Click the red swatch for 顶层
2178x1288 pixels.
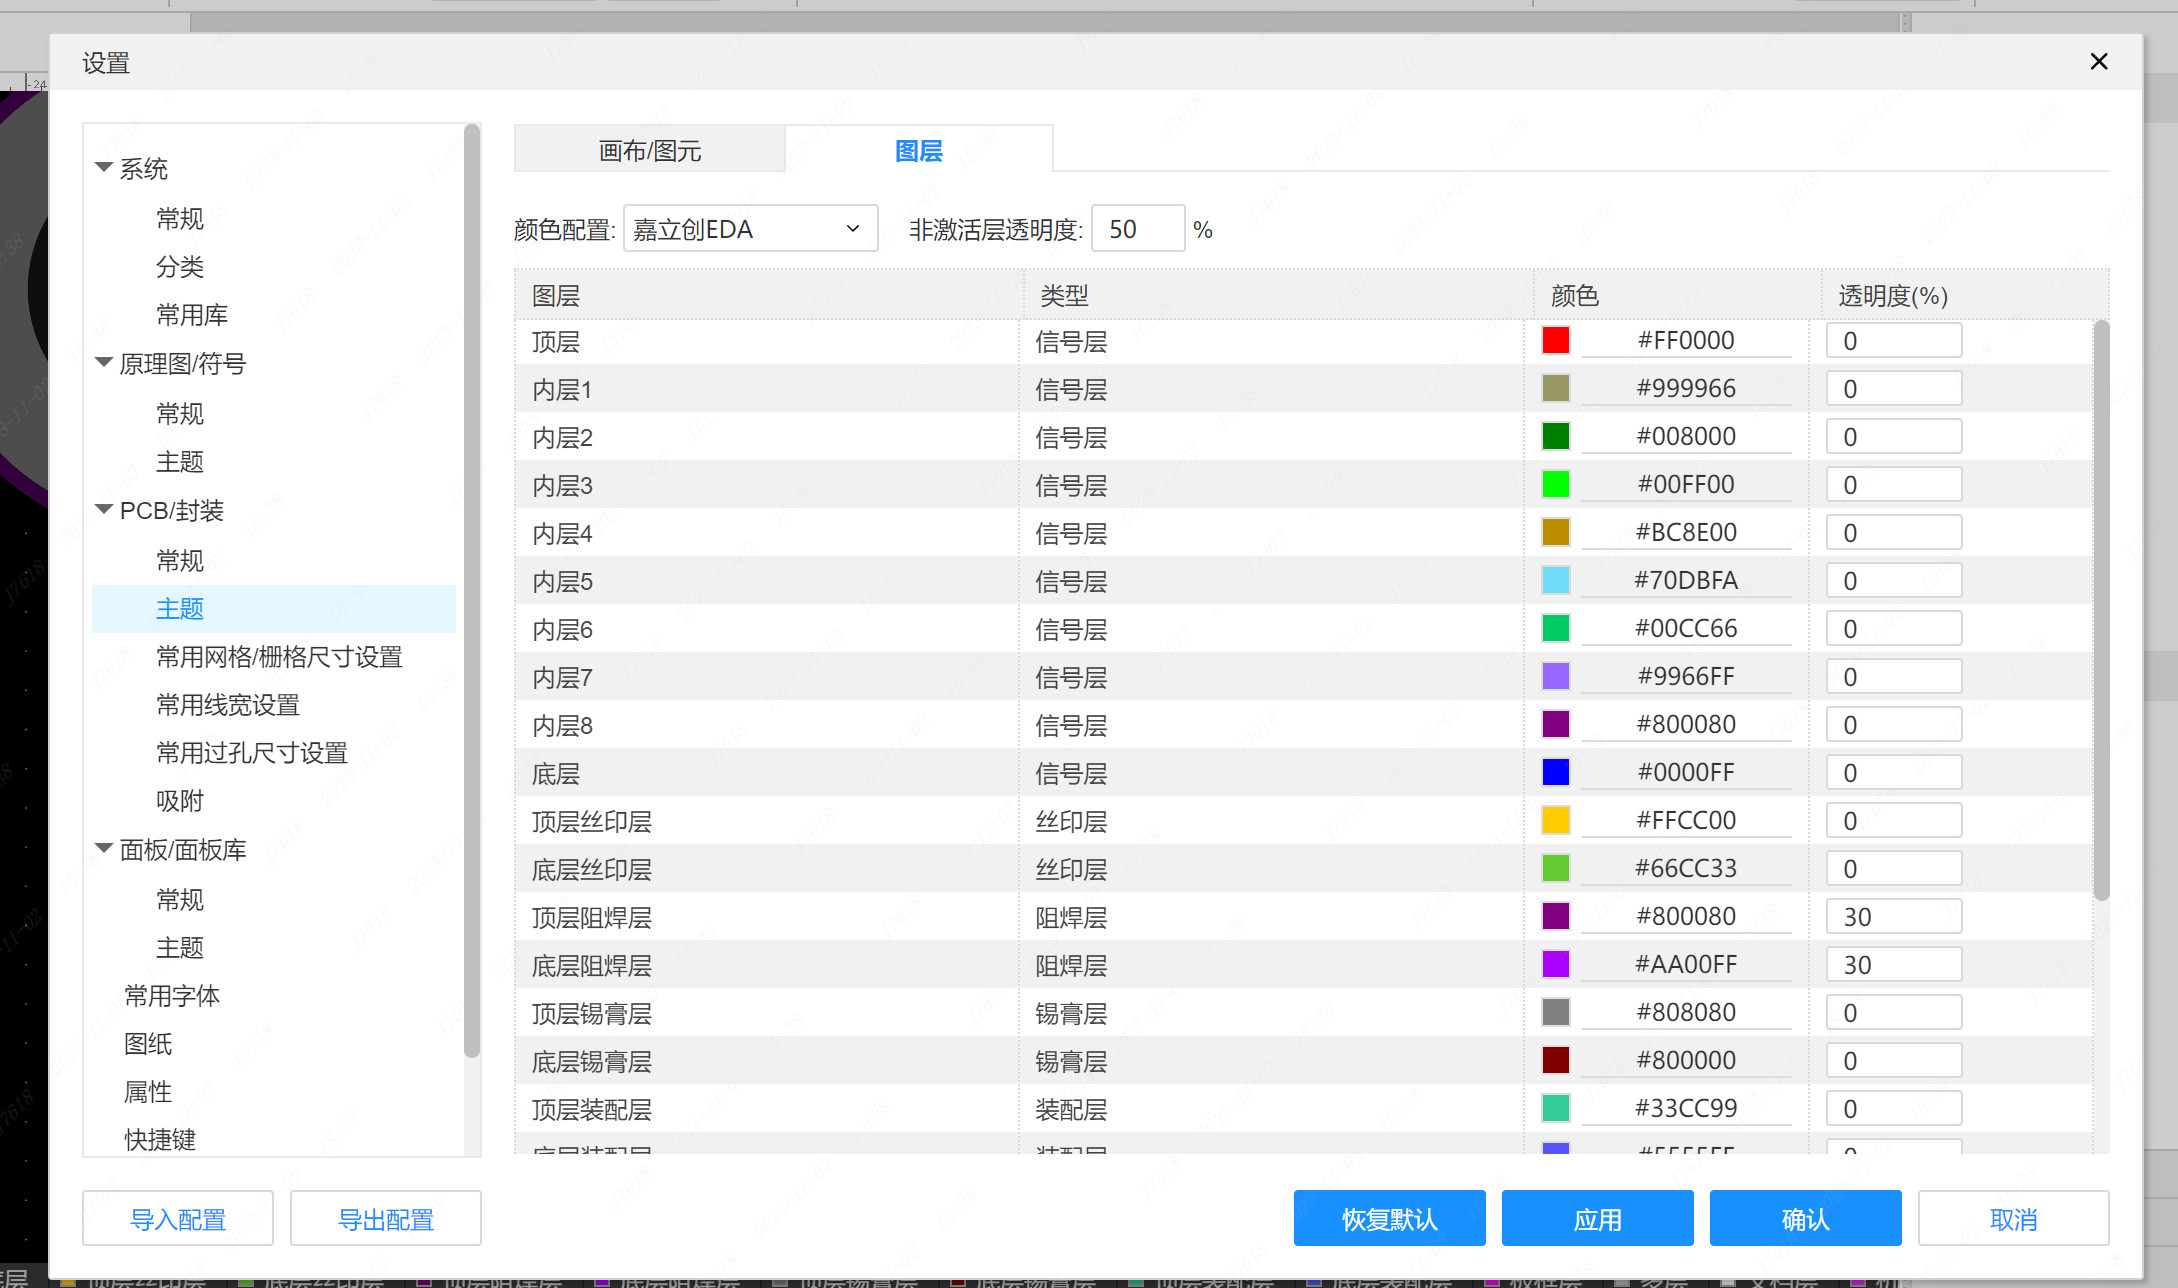click(1556, 340)
